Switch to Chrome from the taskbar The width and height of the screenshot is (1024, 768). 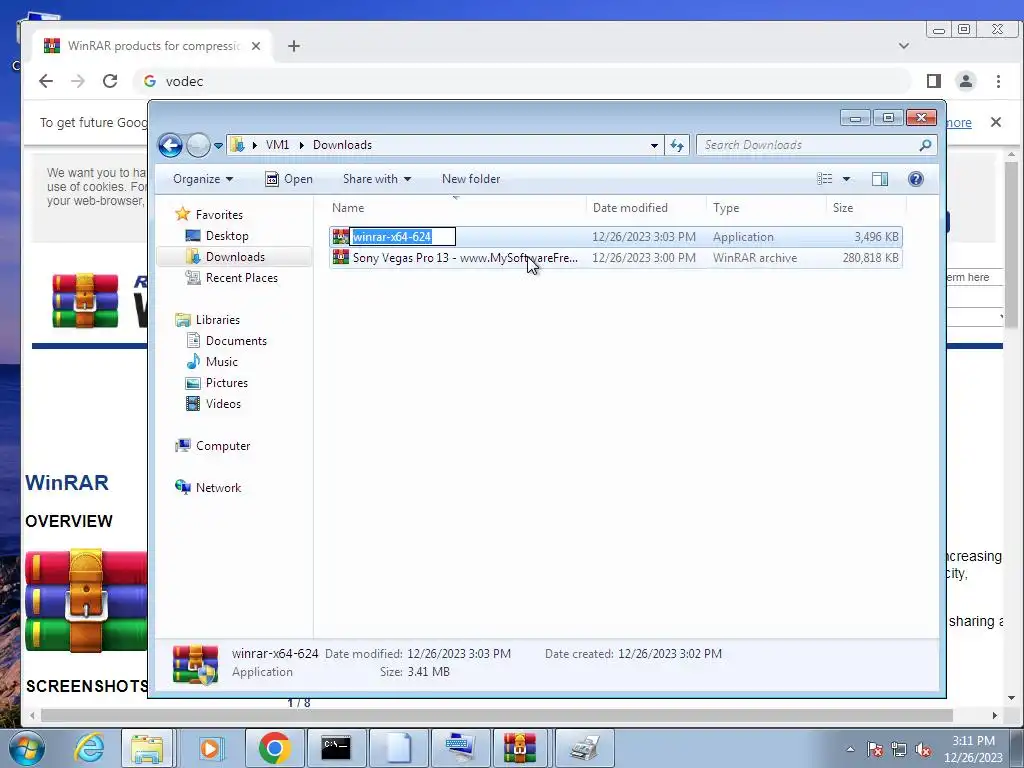pos(274,748)
